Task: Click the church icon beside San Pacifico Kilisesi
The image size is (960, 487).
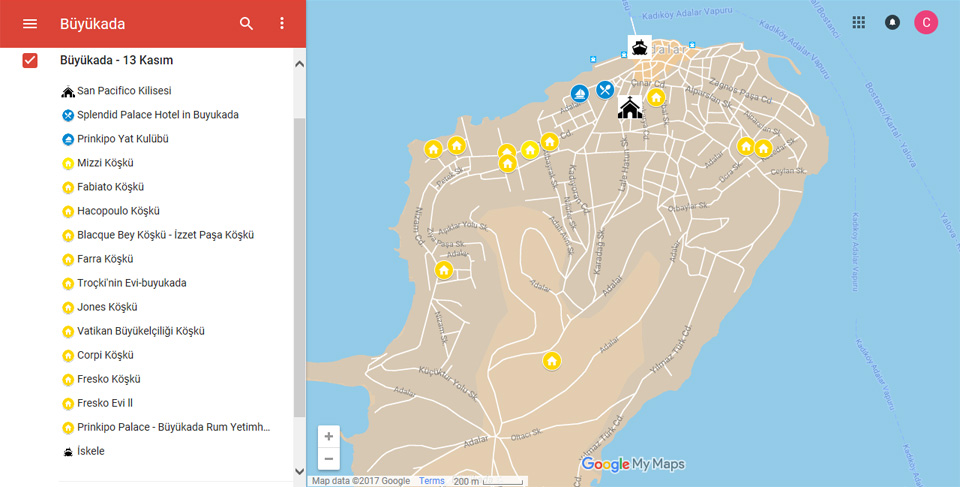Action: coord(68,92)
